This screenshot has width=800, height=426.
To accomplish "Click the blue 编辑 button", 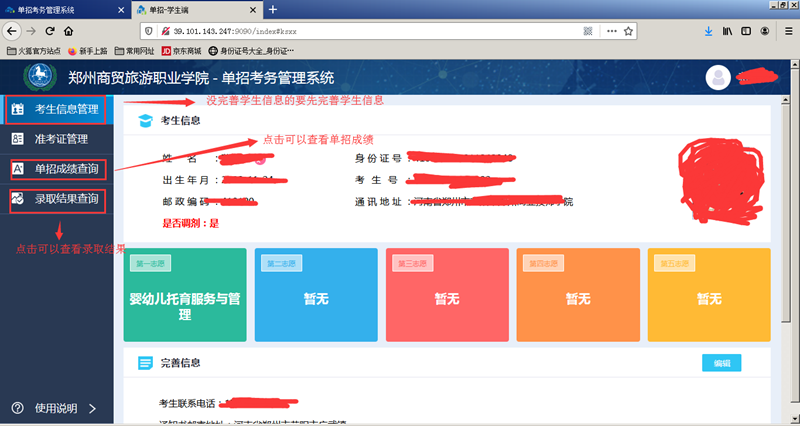I will pos(721,363).
